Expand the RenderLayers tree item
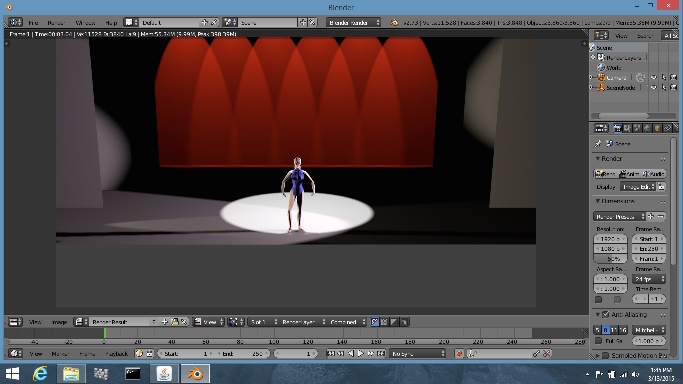Viewport: 683px width, 384px height. click(593, 57)
